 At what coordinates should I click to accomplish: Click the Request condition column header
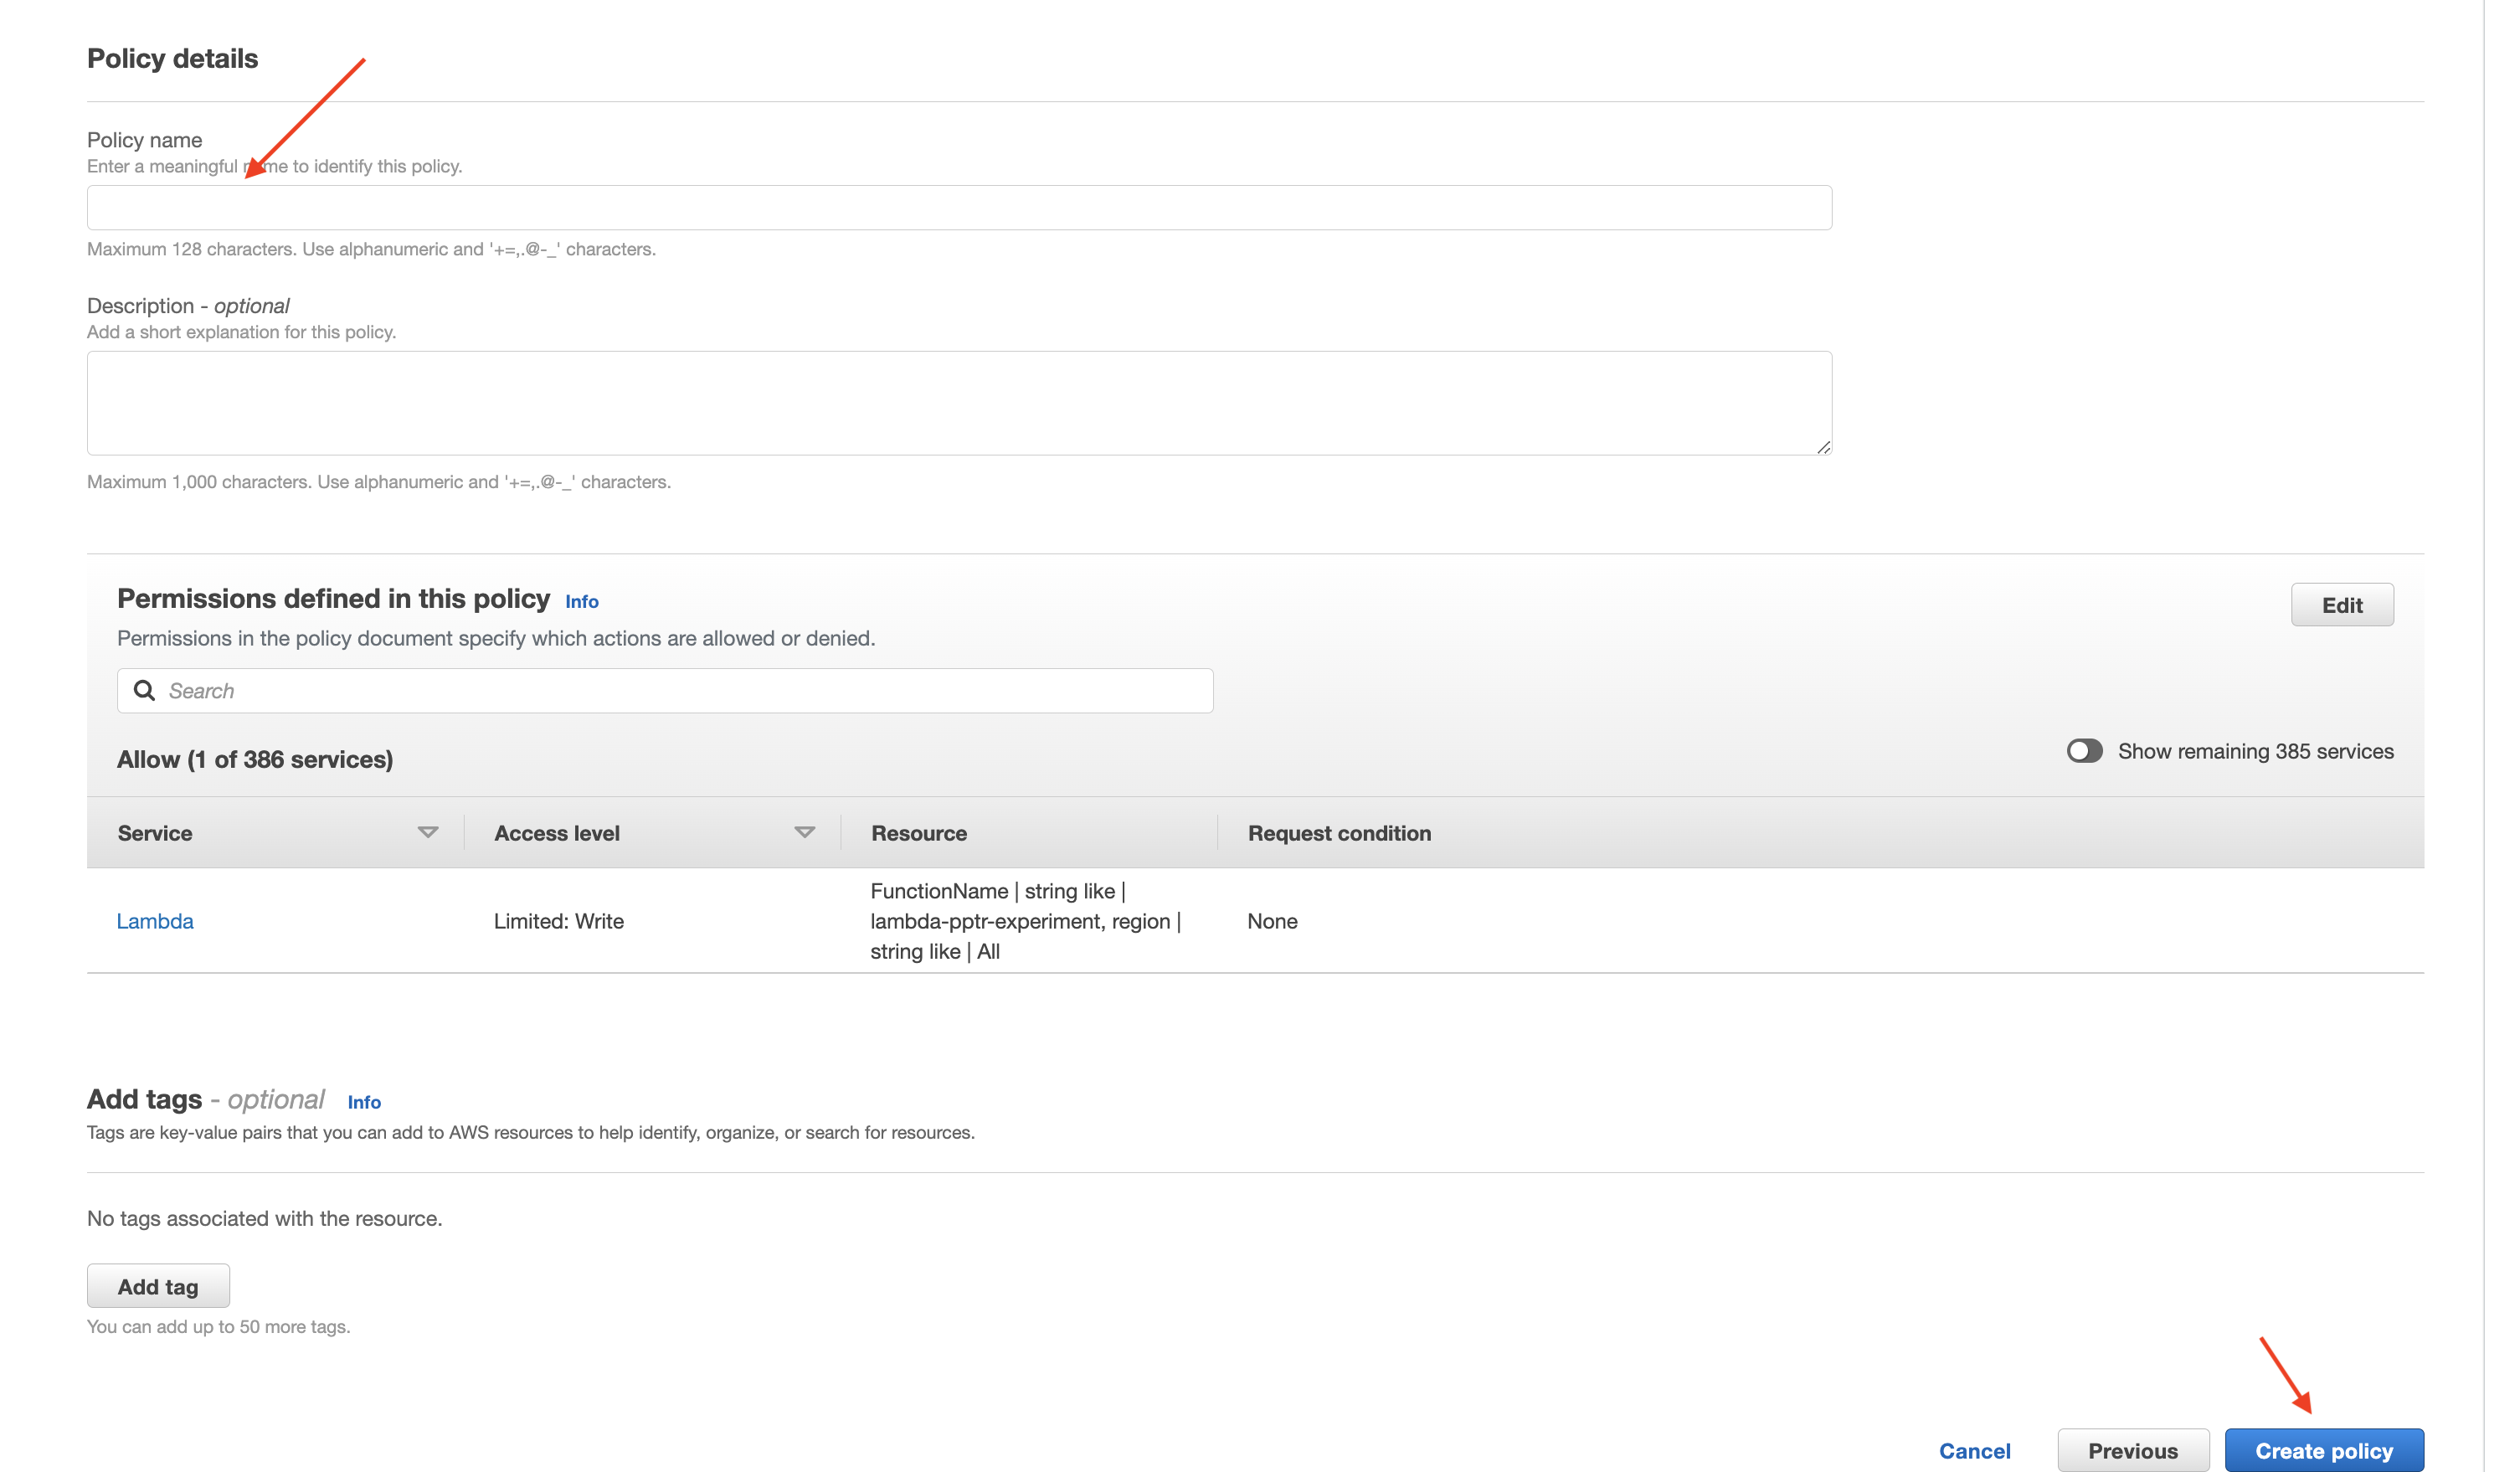(1338, 832)
